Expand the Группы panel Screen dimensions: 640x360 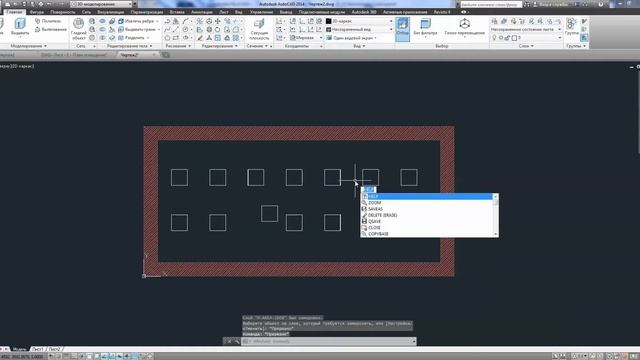coord(576,46)
